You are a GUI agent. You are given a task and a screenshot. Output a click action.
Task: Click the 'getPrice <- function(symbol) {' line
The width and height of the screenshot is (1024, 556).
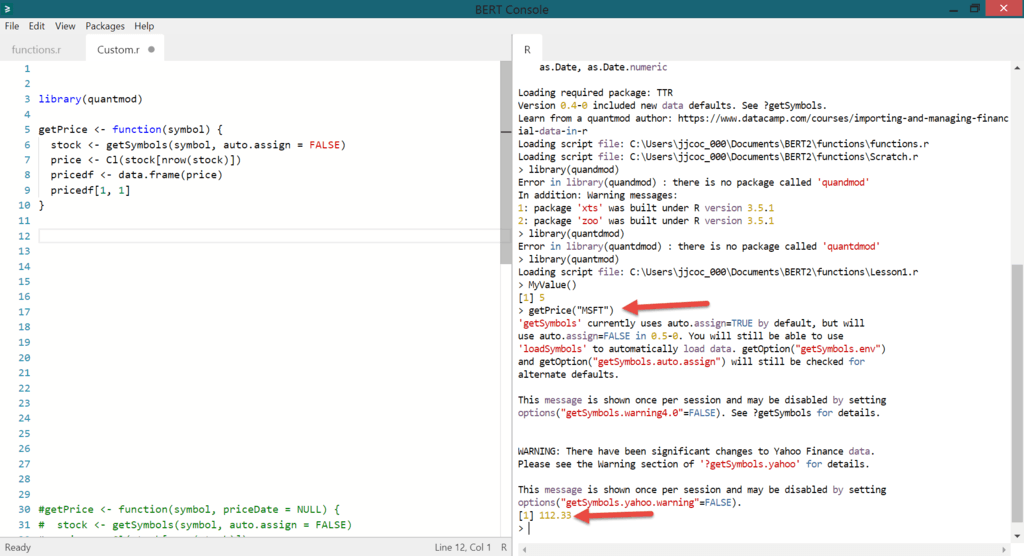click(130, 129)
